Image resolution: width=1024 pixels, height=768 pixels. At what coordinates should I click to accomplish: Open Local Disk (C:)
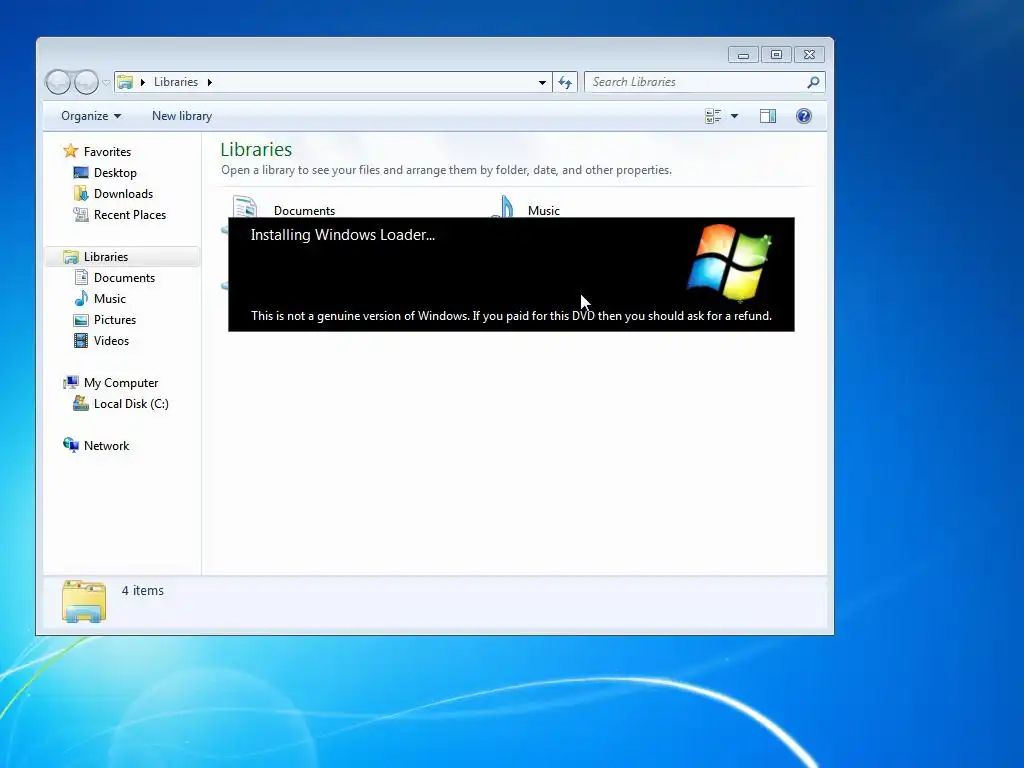[x=131, y=404]
